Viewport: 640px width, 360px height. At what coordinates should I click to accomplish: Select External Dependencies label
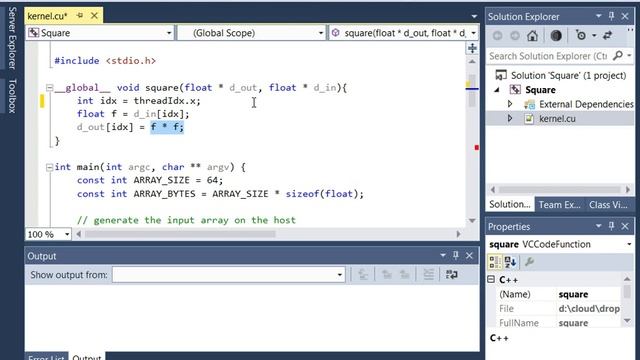pyautogui.click(x=586, y=104)
